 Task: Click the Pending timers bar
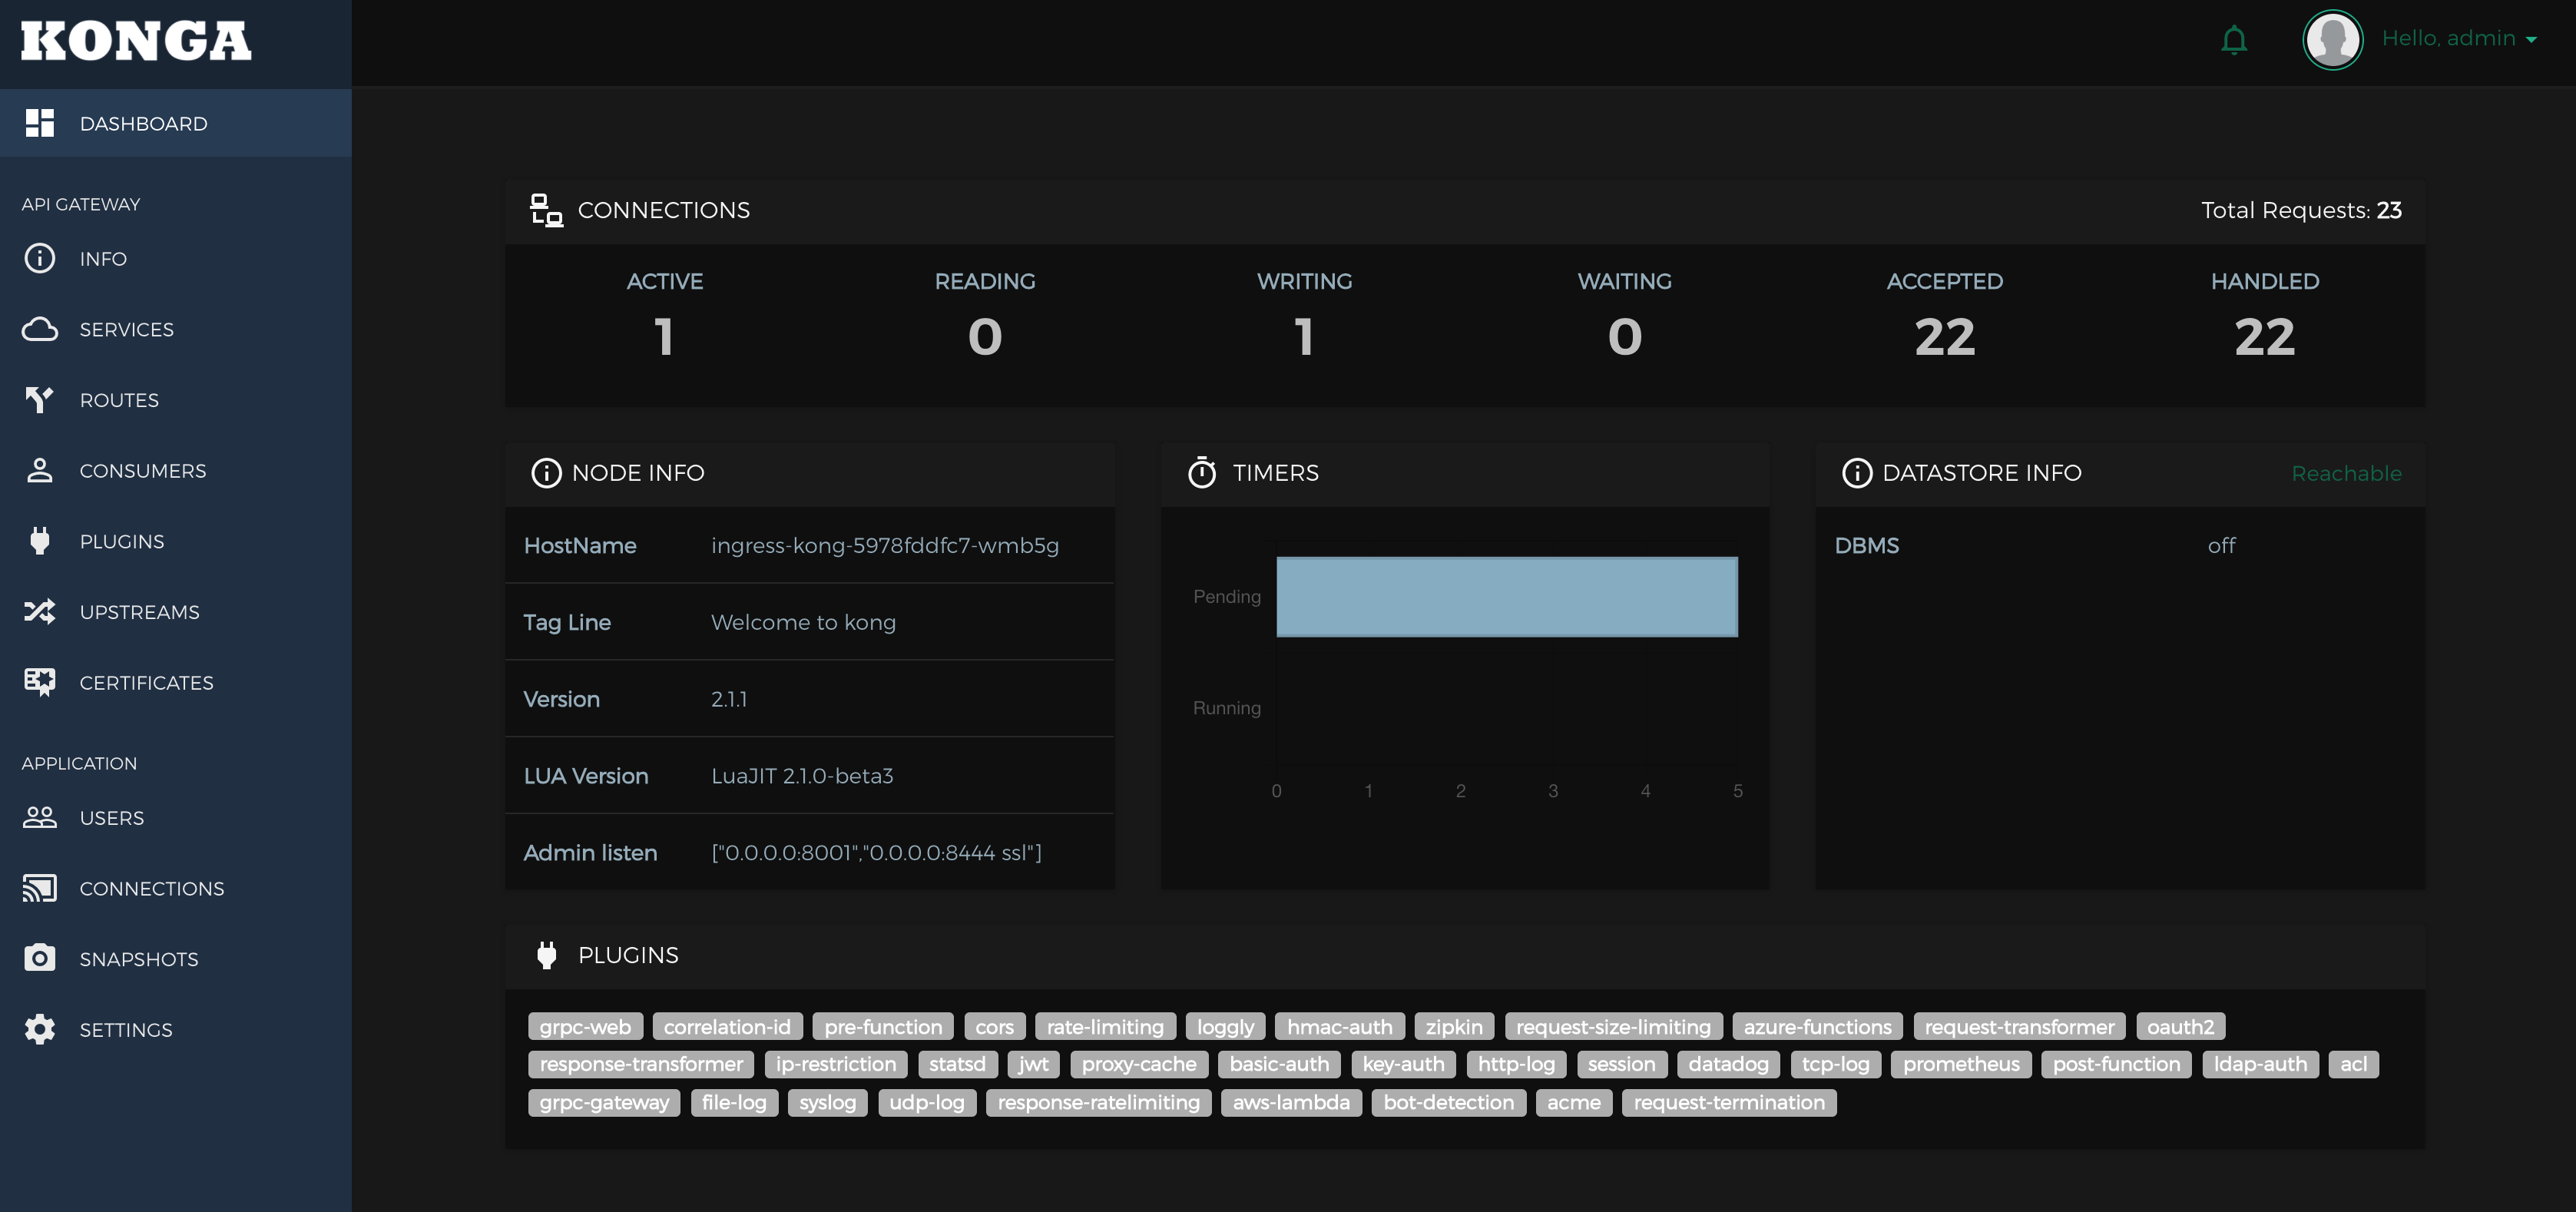click(x=1506, y=596)
